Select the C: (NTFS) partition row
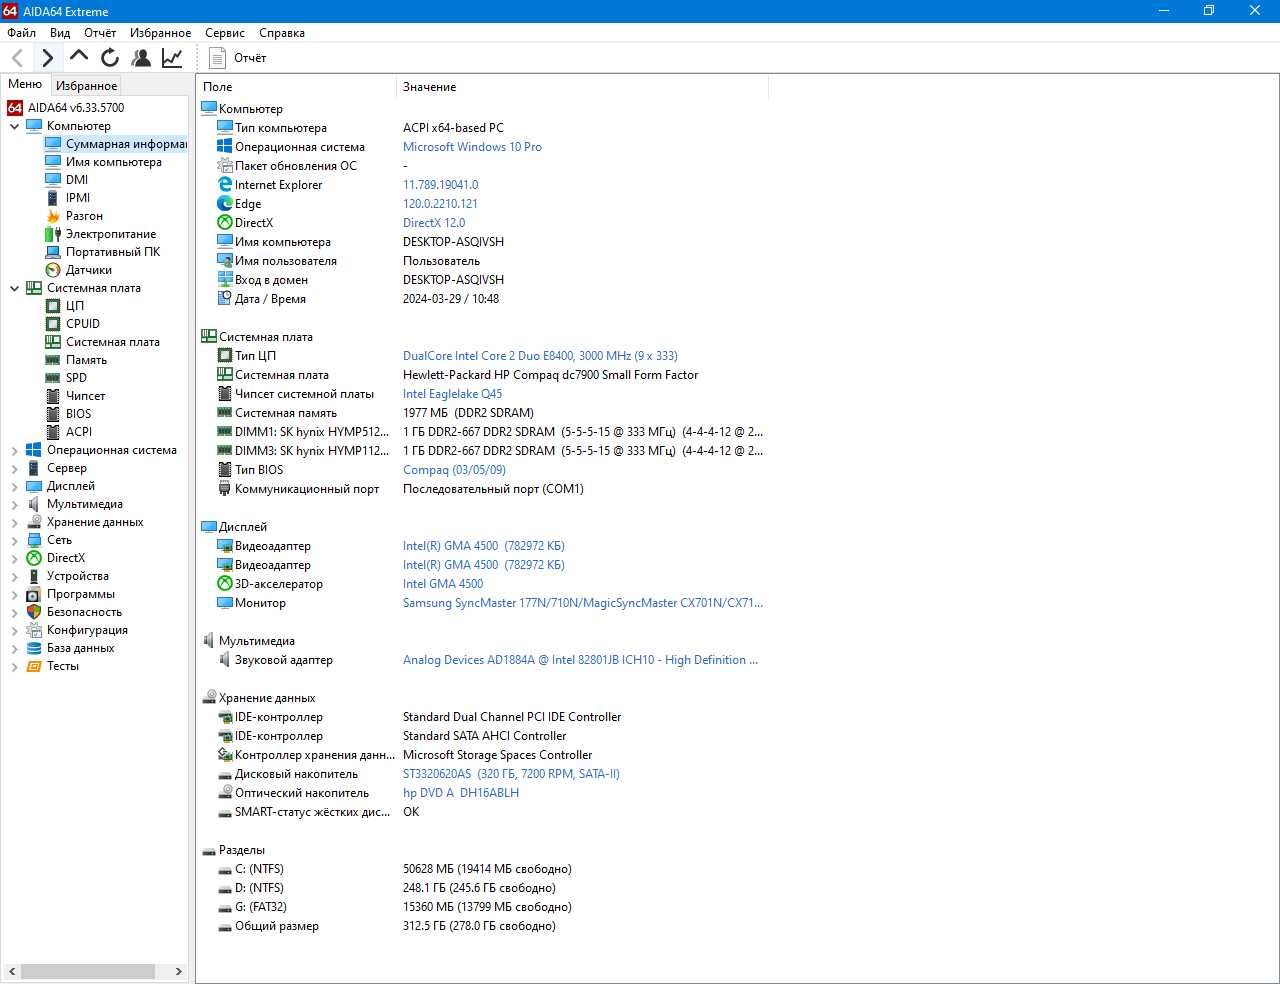This screenshot has width=1280, height=984. coord(485,869)
